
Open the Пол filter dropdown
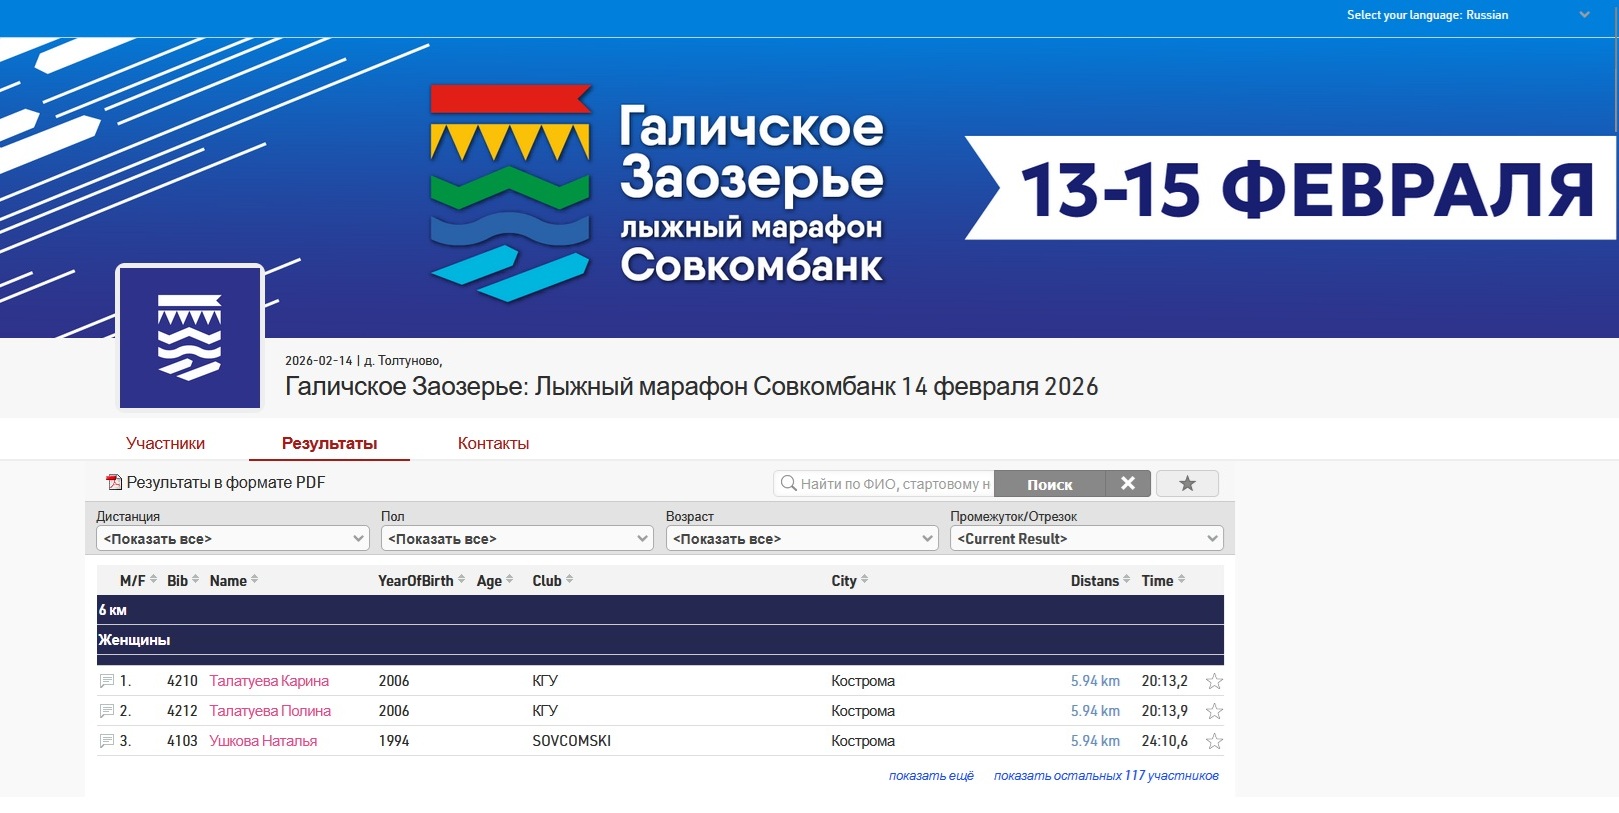point(517,539)
